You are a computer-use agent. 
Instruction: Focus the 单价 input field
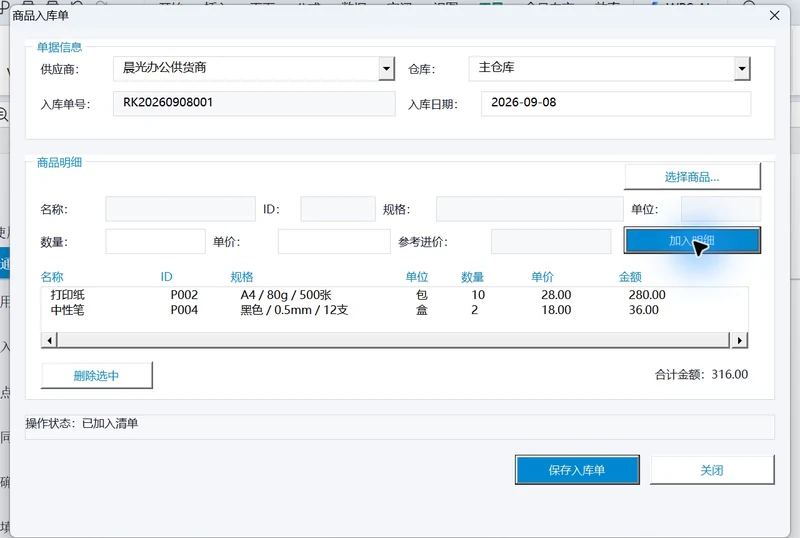pyautogui.click(x=334, y=241)
